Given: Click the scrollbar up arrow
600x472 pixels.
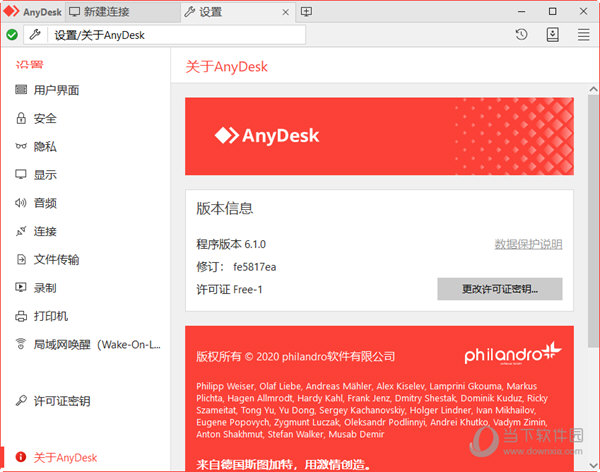Looking at the screenshot, I should coord(593,90).
